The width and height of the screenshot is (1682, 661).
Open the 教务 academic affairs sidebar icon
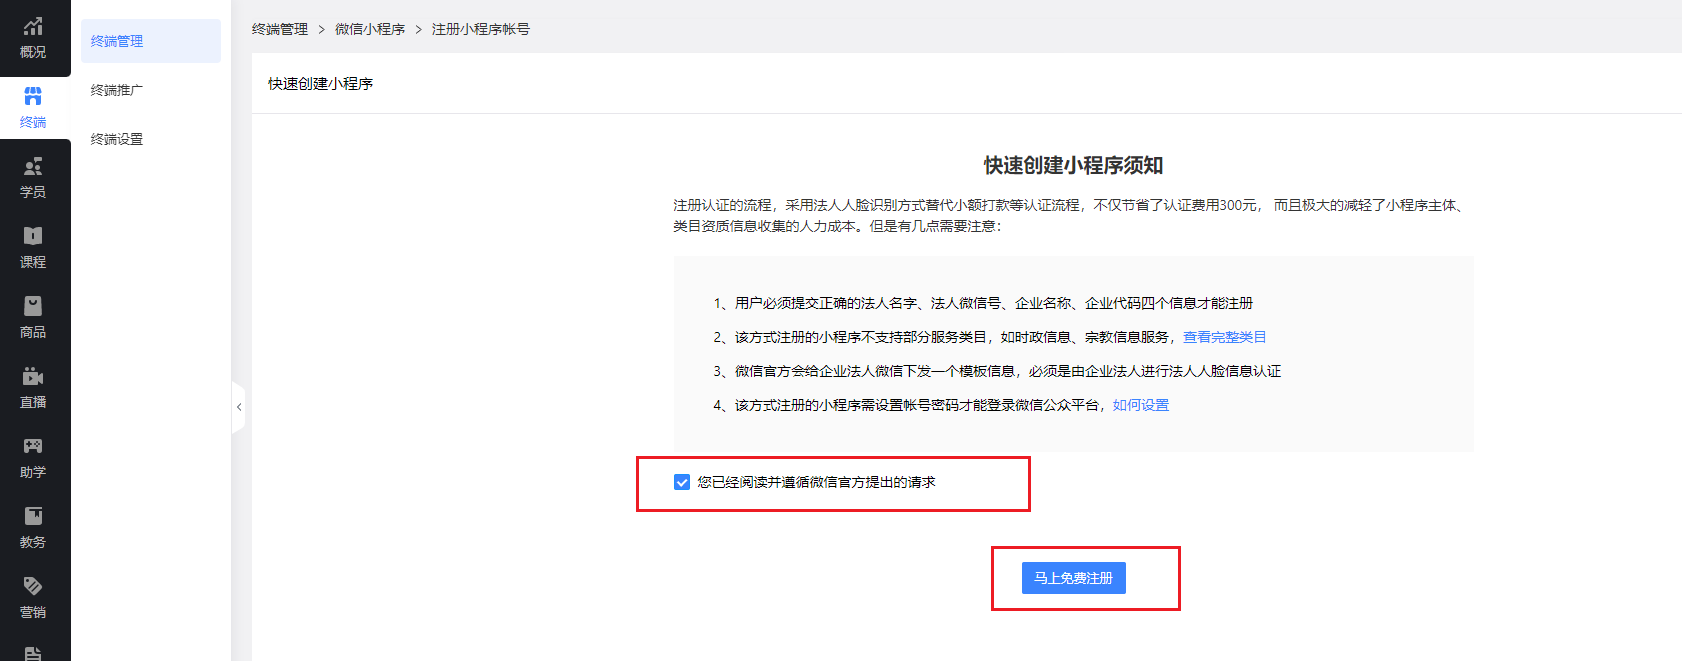click(33, 528)
